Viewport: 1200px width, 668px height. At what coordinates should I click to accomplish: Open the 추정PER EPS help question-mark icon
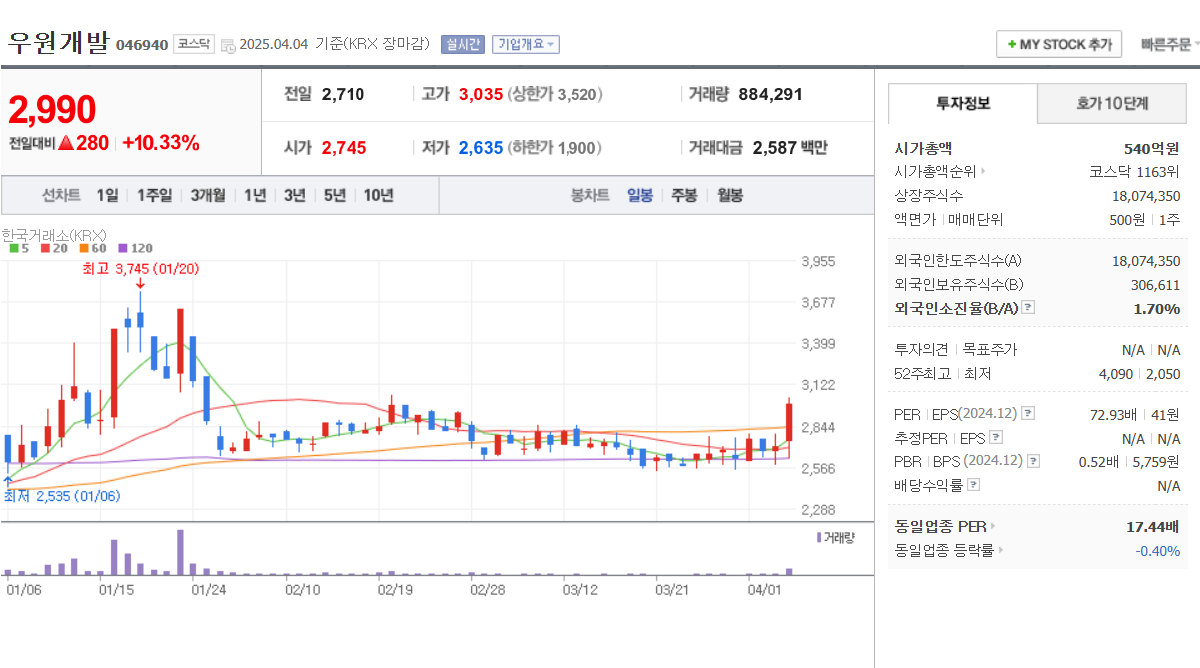click(995, 437)
